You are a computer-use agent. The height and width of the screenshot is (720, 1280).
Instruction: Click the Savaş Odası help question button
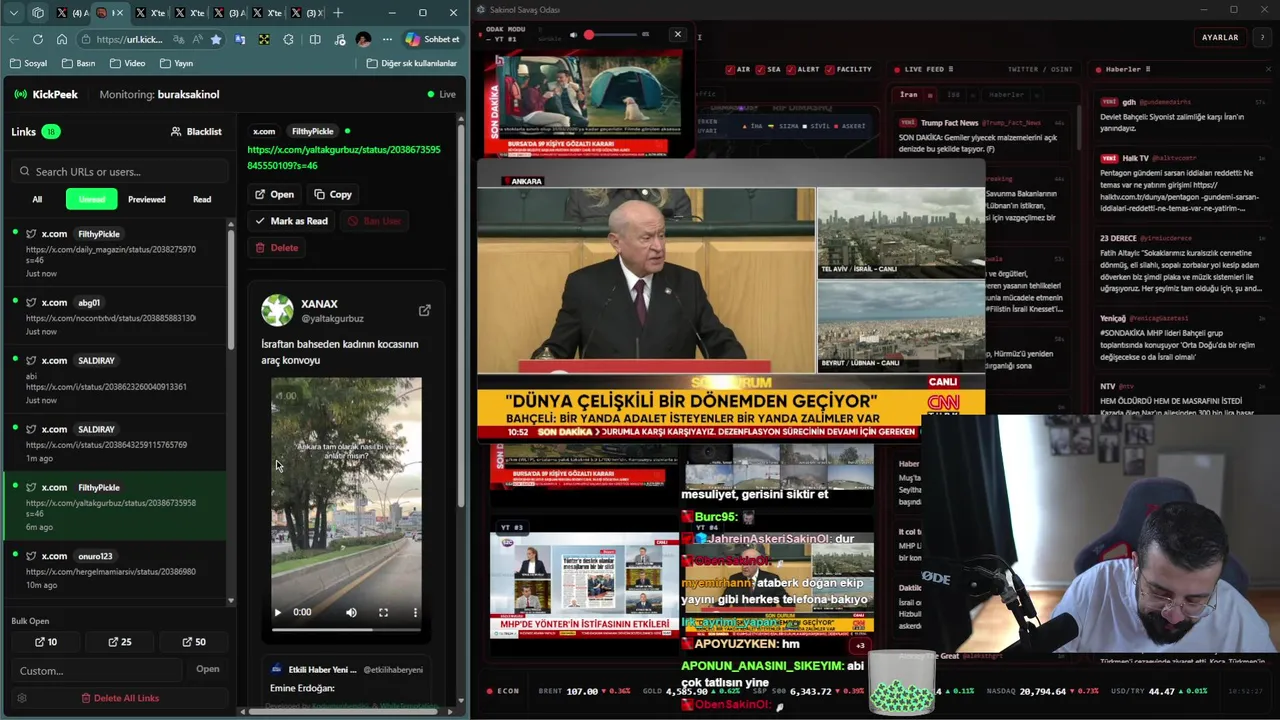(x=1262, y=37)
